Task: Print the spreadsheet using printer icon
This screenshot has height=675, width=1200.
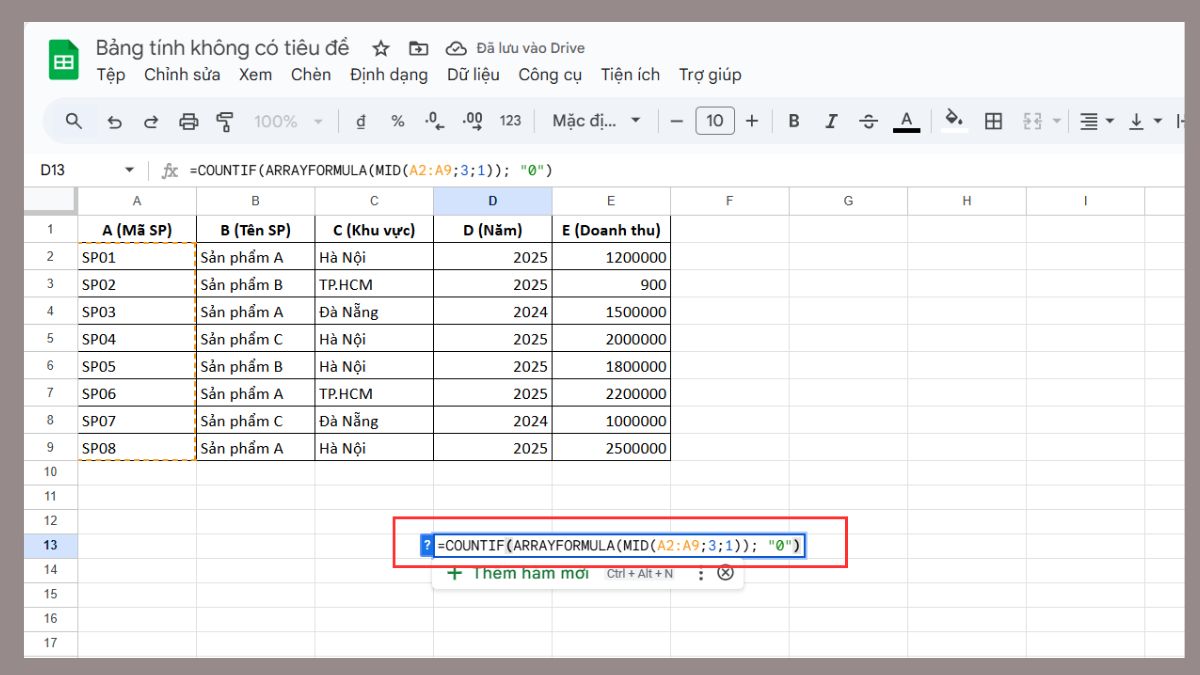Action: coord(188,121)
